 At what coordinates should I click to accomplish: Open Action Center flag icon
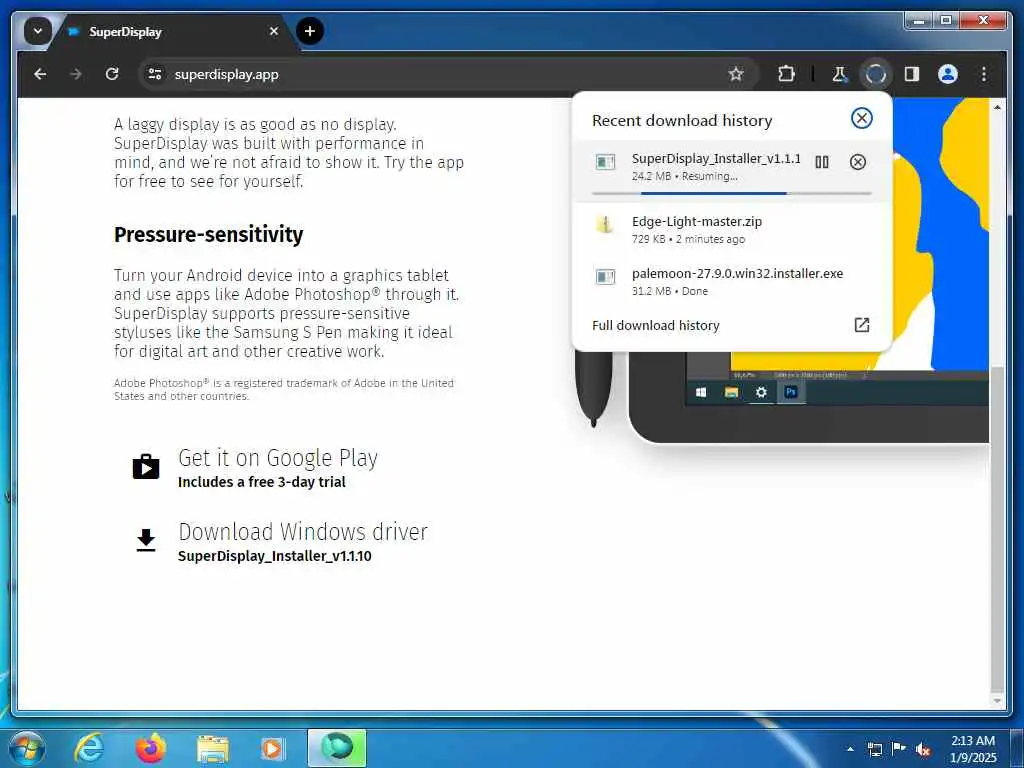899,749
